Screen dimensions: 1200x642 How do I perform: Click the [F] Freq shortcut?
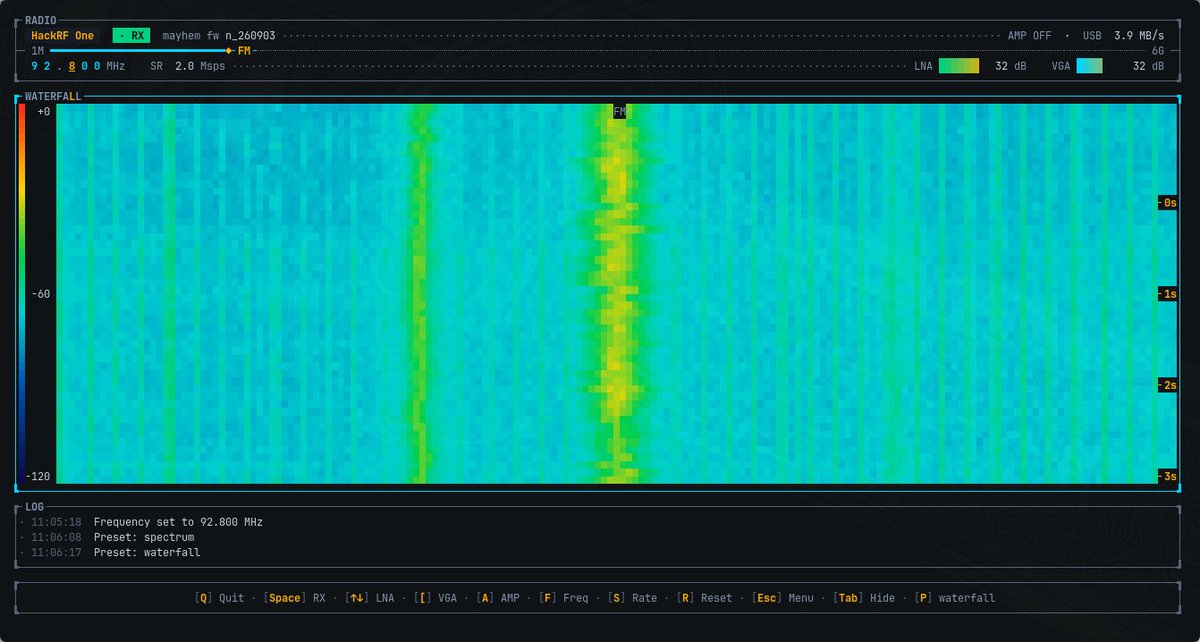pyautogui.click(x=565, y=598)
